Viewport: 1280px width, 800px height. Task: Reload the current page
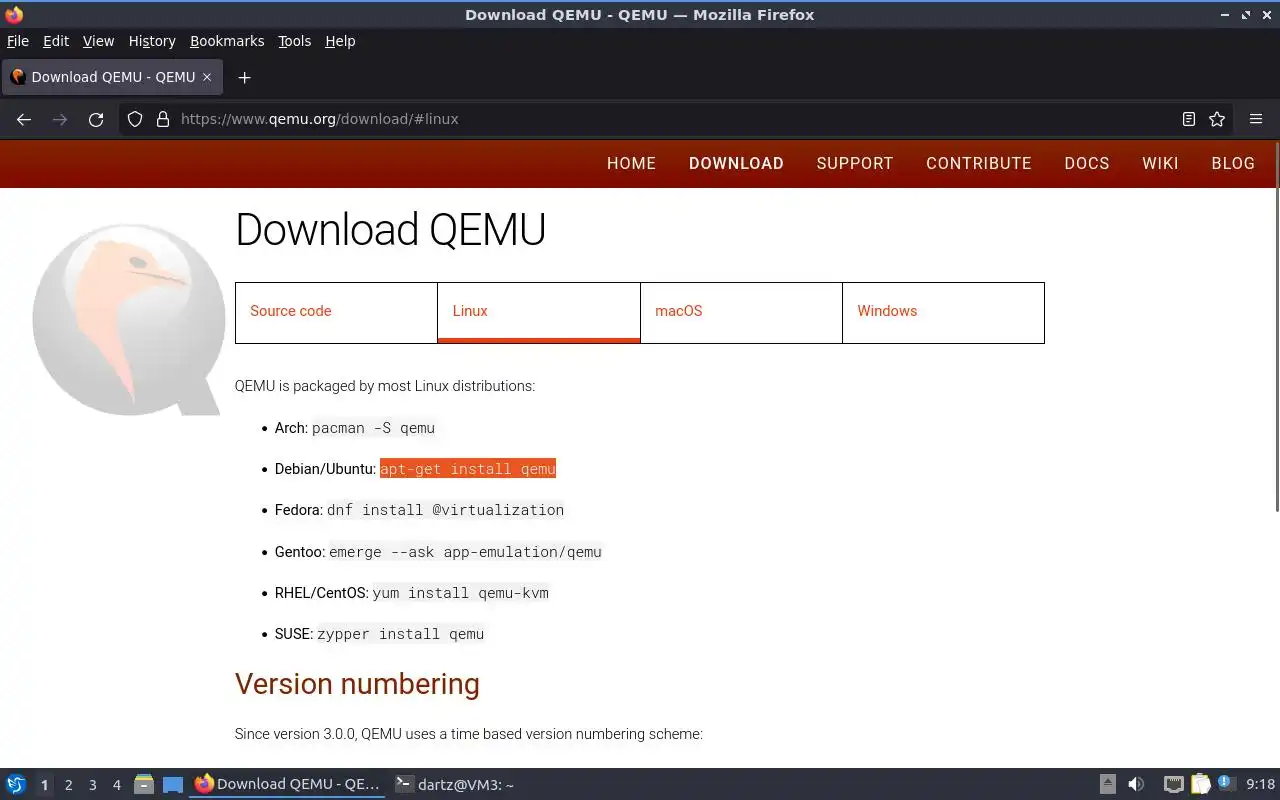pyautogui.click(x=96, y=119)
